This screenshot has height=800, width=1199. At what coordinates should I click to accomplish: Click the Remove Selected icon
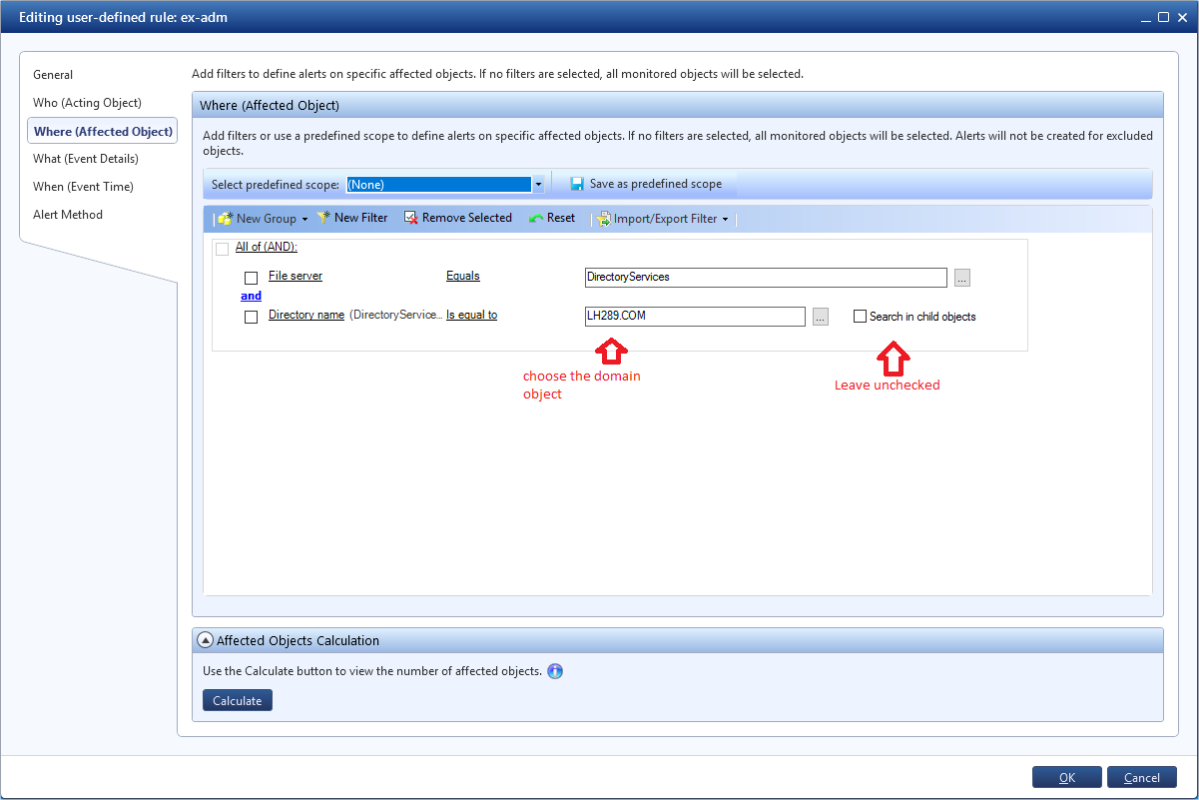coord(411,218)
